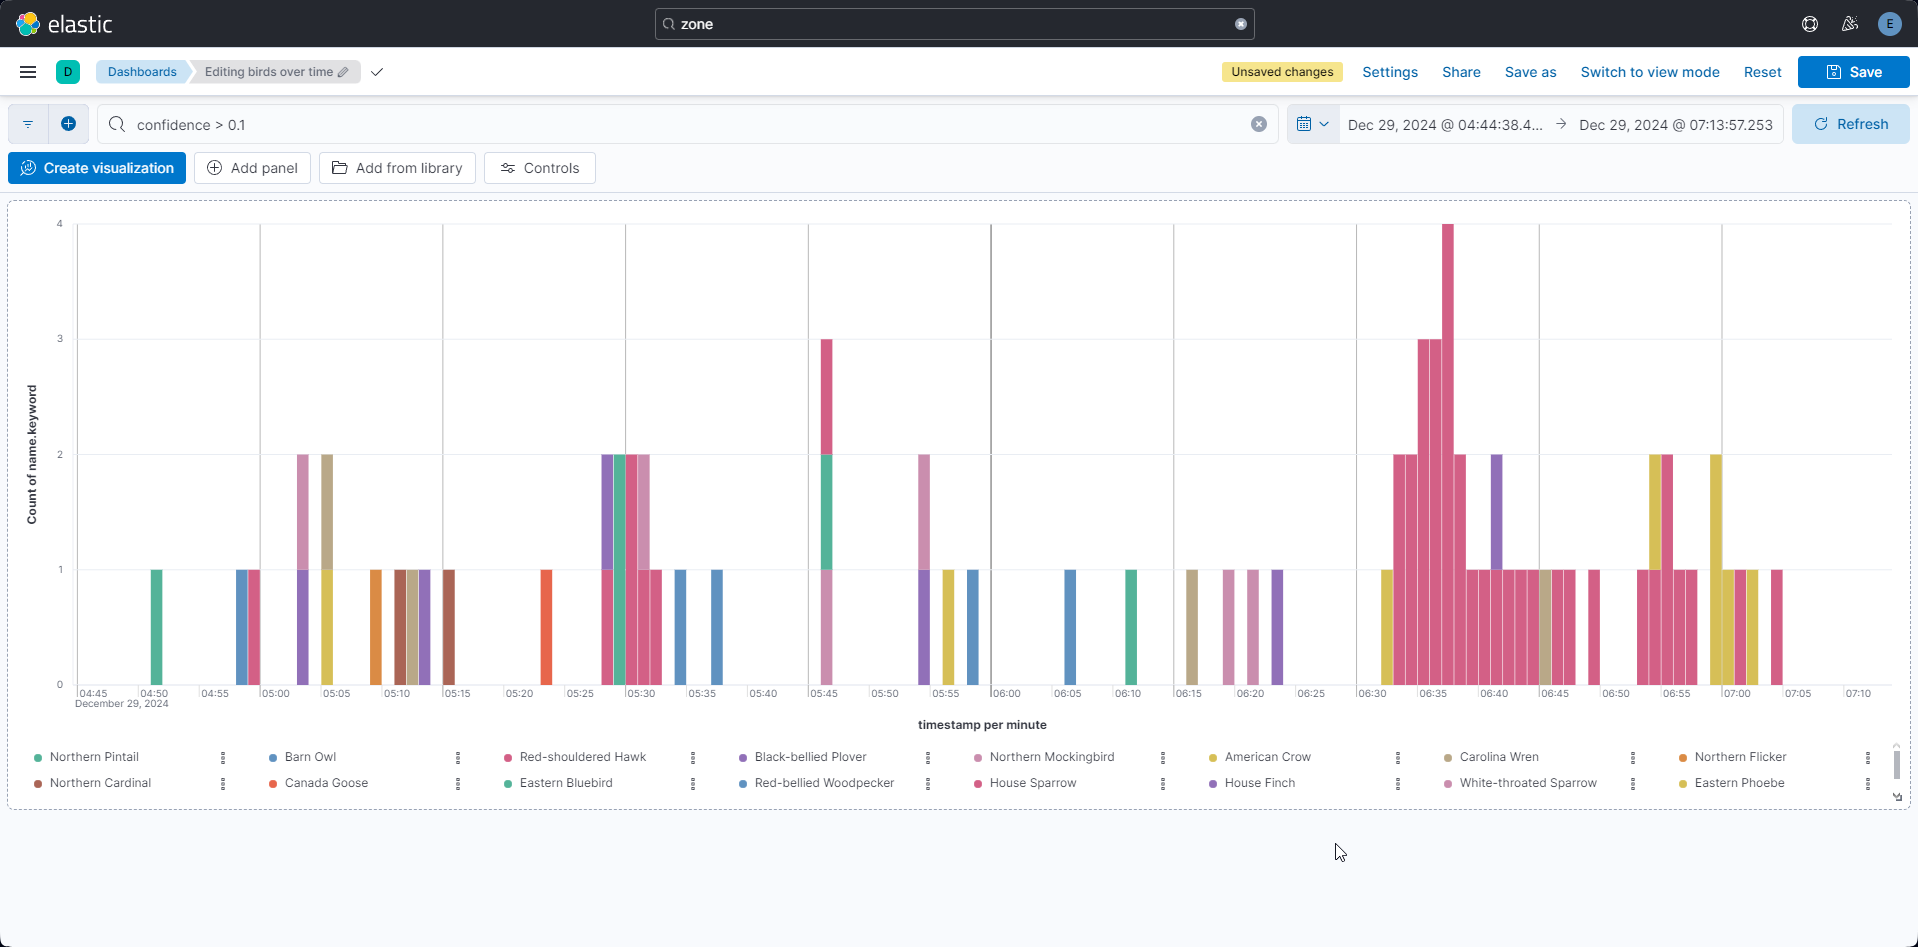Toggle Barn Owl legend series
Screen dimensions: 1918x947
click(310, 757)
